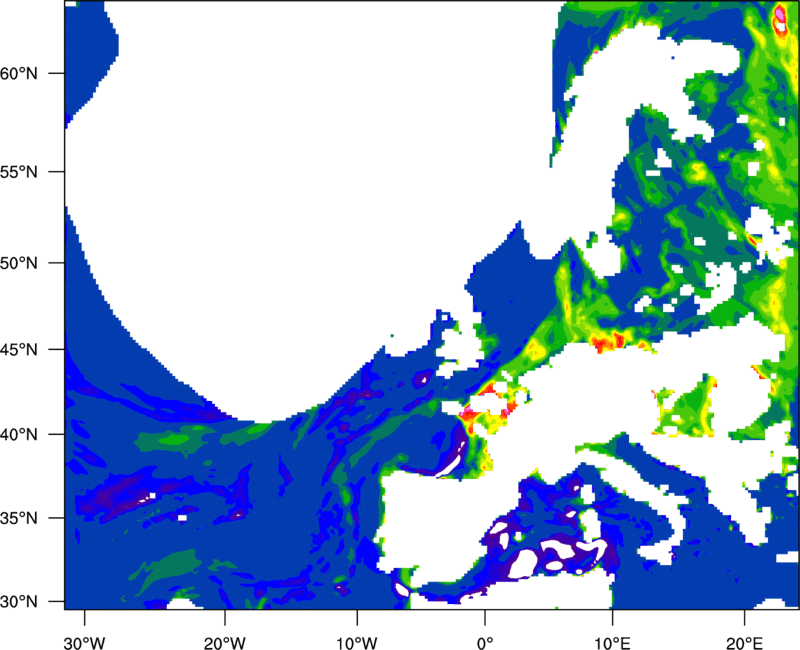Click the 45°N latitude label
Viewport: 800px width, 650px height.
(19, 349)
